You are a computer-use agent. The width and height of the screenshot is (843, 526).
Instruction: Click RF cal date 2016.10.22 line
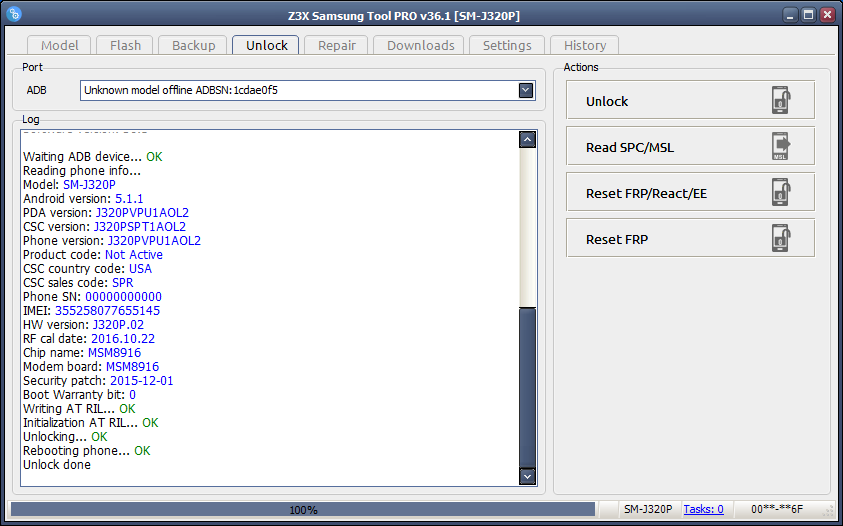pos(89,338)
